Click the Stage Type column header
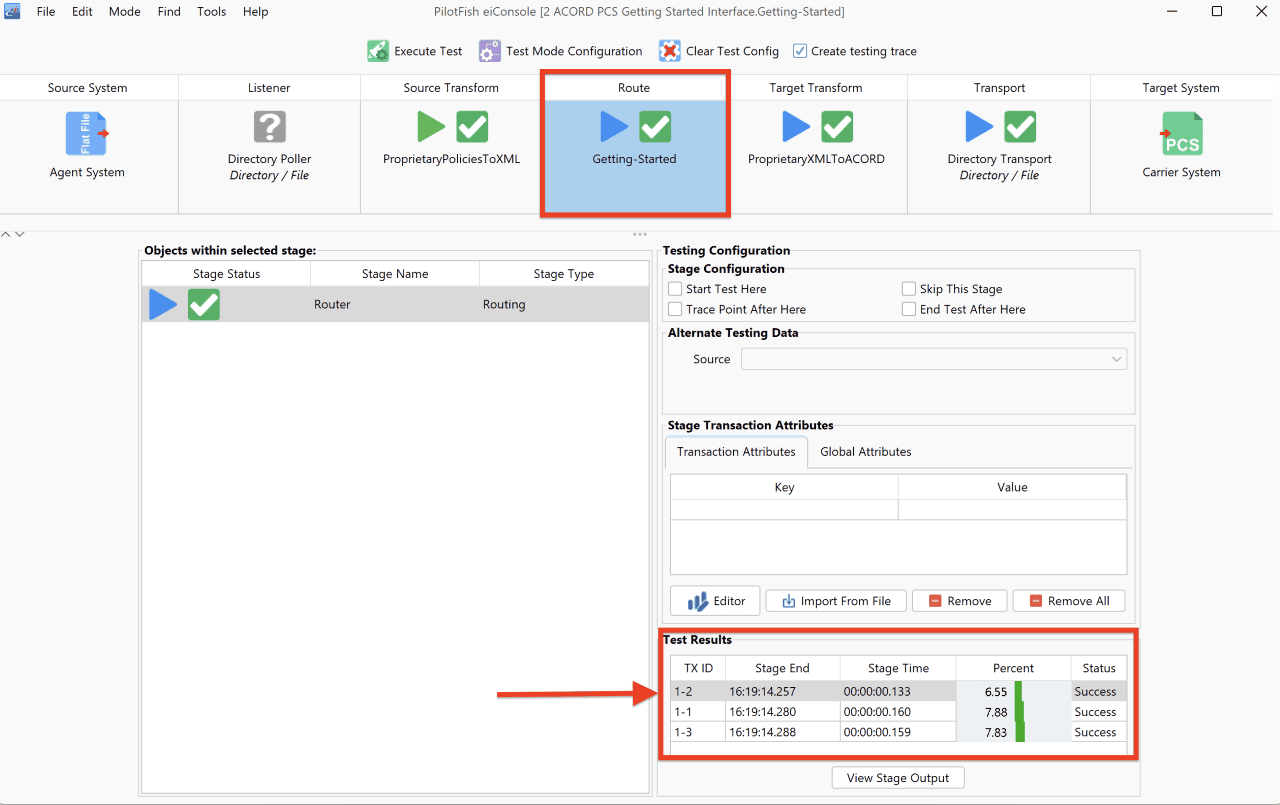Image resolution: width=1280 pixels, height=805 pixels. 564,274
